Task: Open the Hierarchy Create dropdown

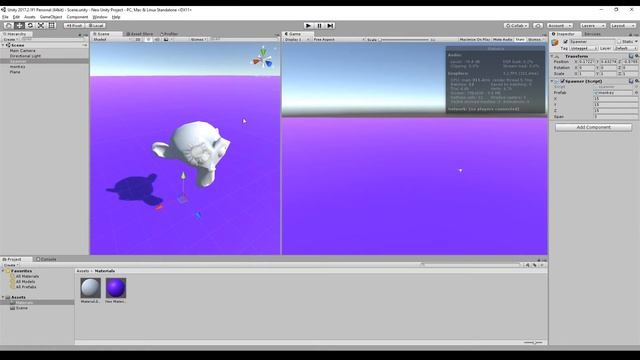Action: [10, 40]
